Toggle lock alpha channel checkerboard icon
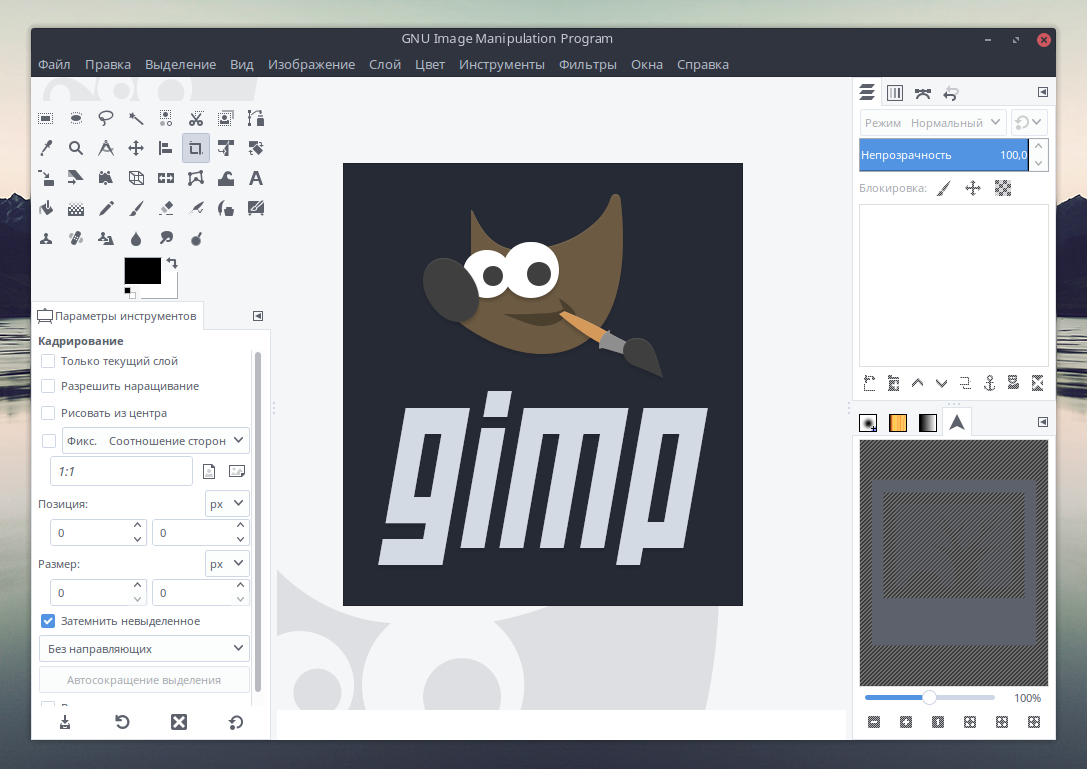1087x769 pixels. pos(1003,188)
